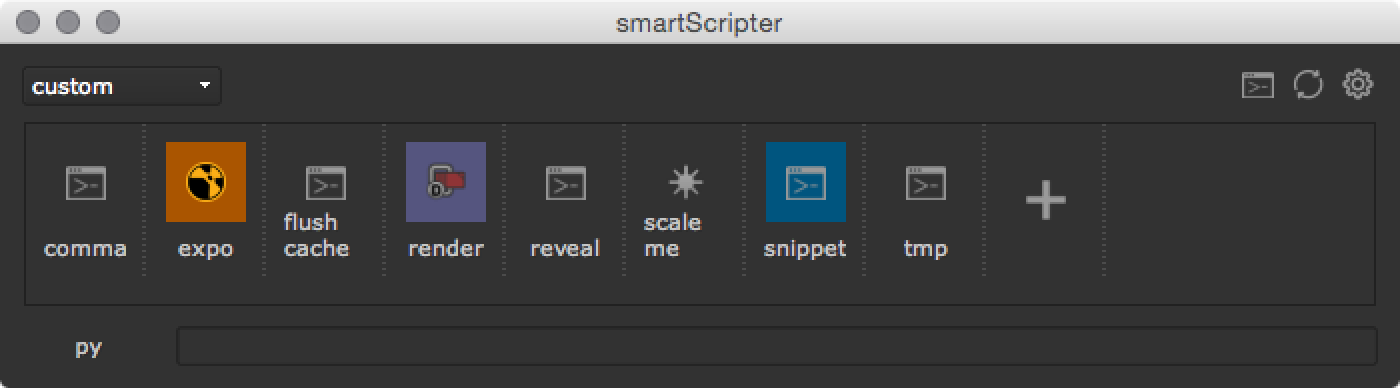Trigger the 'scale me' star icon script

686,211
